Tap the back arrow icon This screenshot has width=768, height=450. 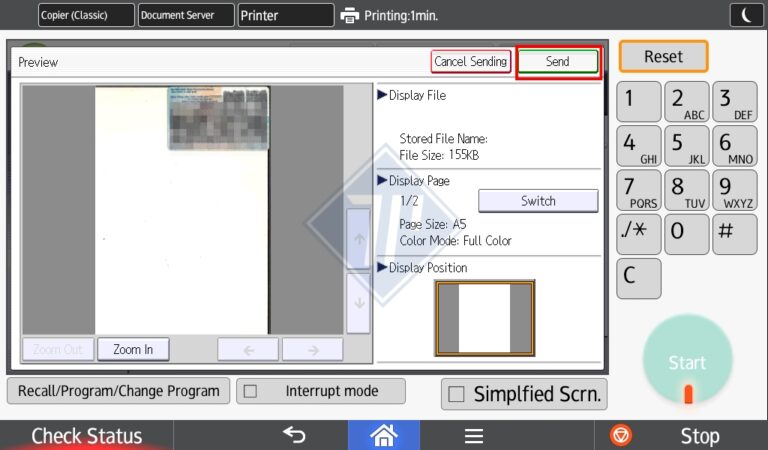click(293, 435)
